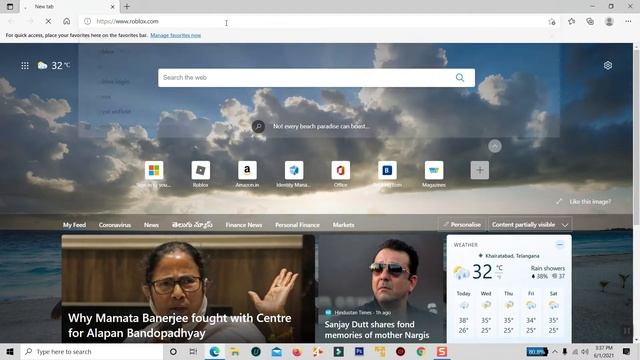The width and height of the screenshot is (640, 360).
Task: Open Cortana circle icon on taskbar
Action: click(173, 351)
